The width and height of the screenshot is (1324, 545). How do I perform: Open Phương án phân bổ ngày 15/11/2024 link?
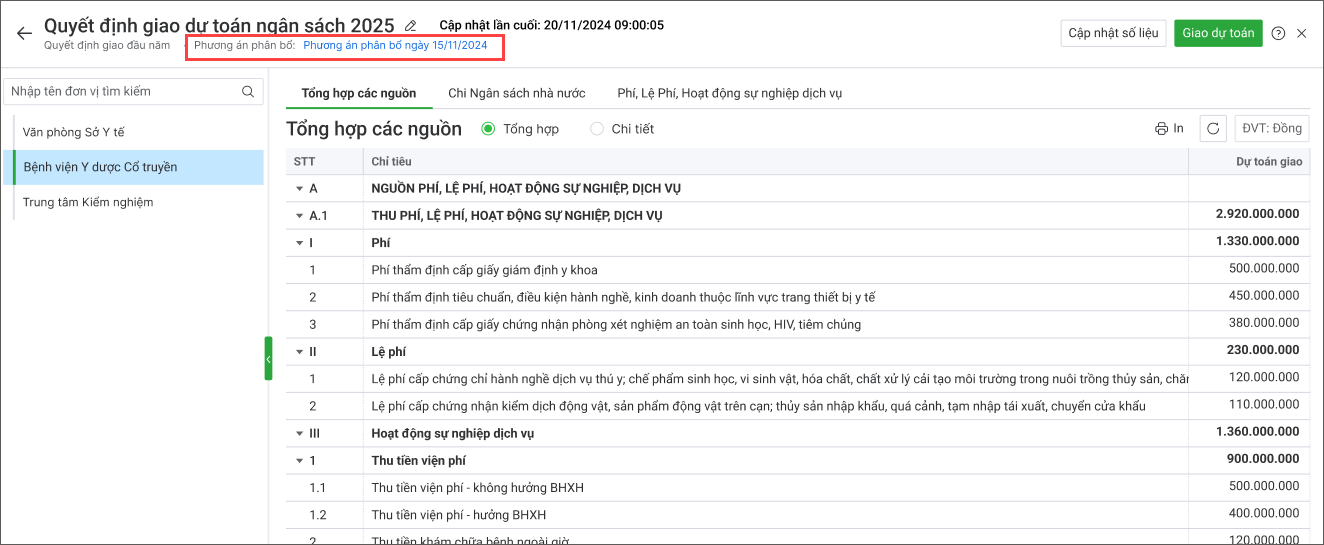395,46
